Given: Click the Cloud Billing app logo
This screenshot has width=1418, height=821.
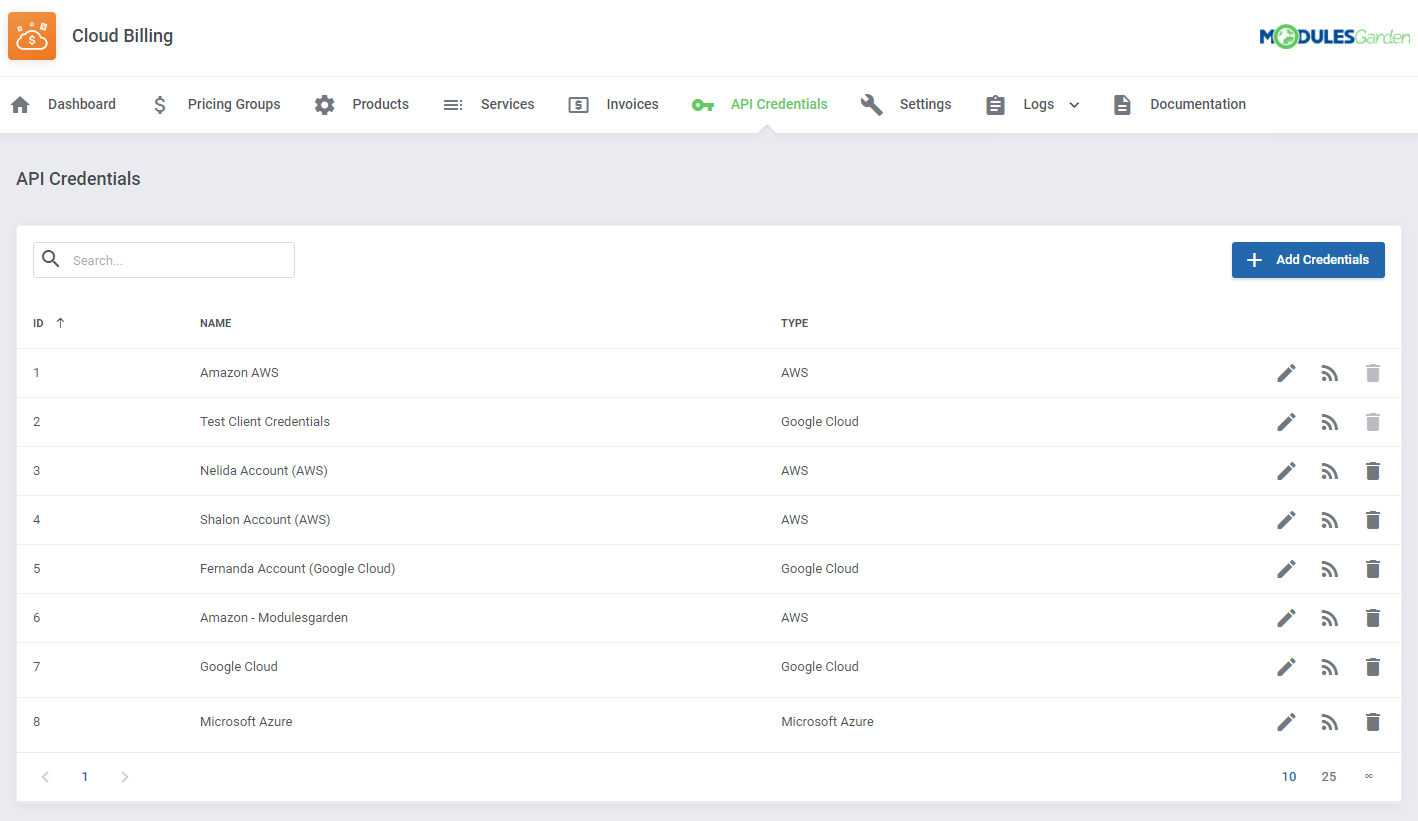Looking at the screenshot, I should pos(32,36).
